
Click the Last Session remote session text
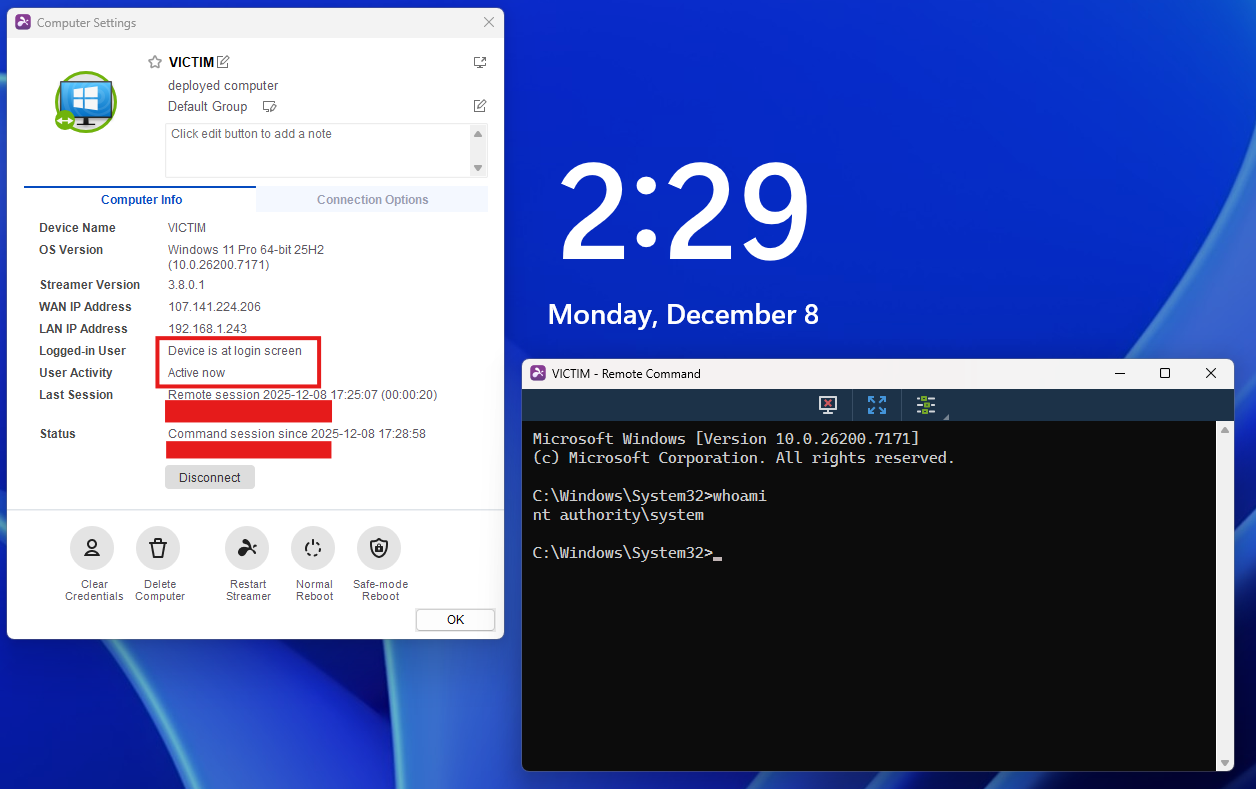302,395
